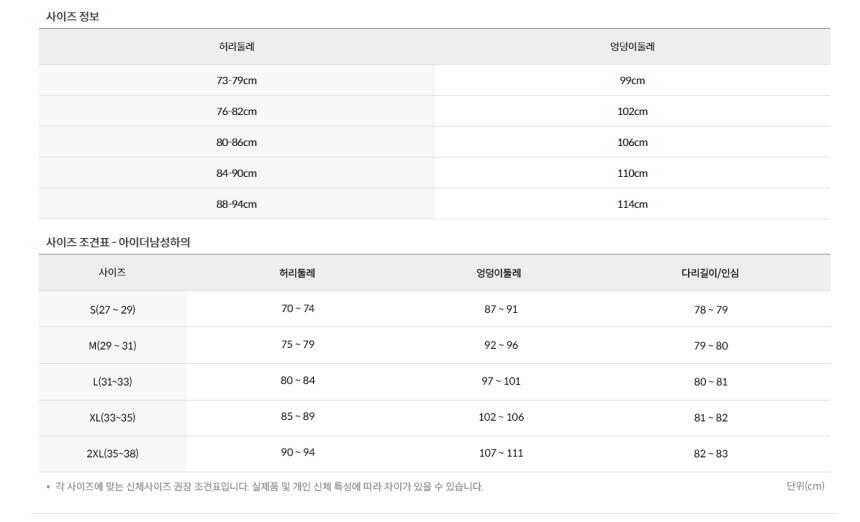Select the 114cm hip cell

[632, 204]
